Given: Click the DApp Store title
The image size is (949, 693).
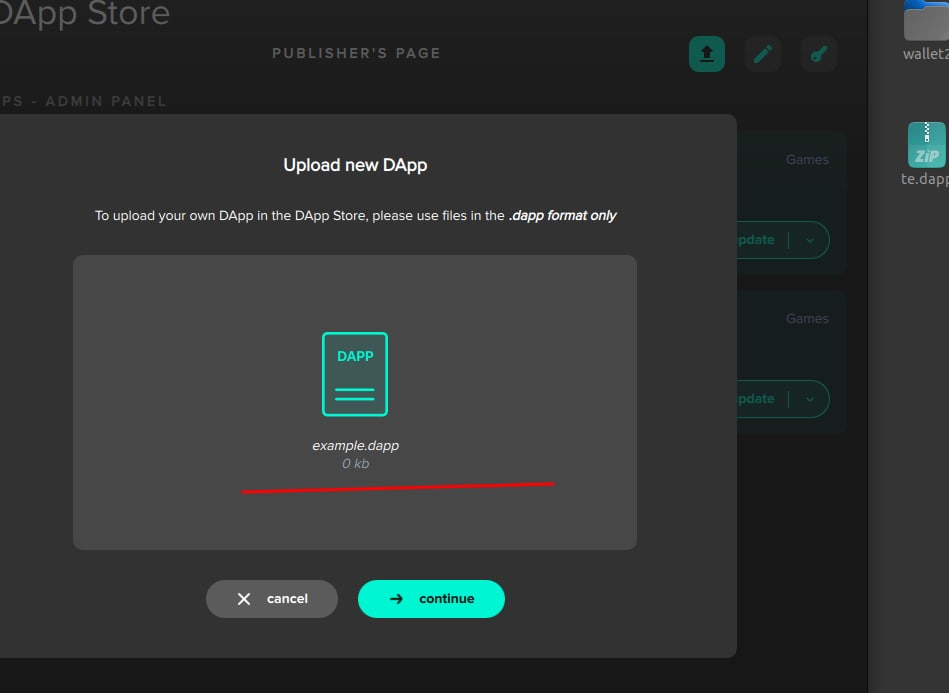Looking at the screenshot, I should point(85,15).
